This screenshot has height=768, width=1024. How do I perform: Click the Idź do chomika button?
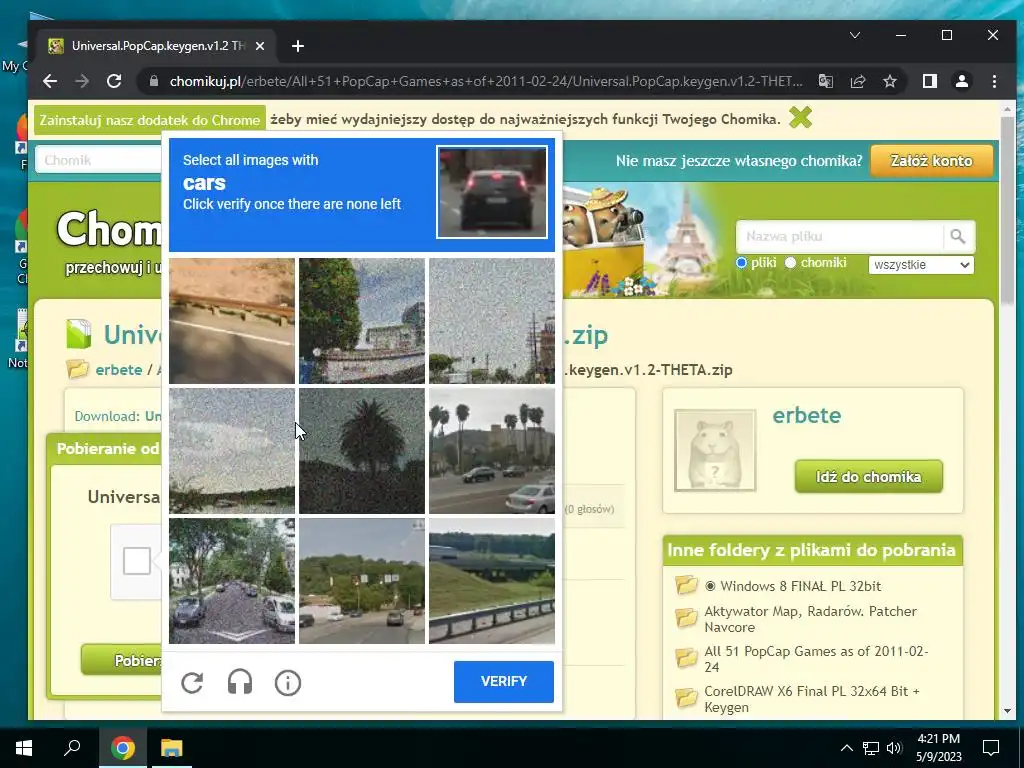(869, 477)
